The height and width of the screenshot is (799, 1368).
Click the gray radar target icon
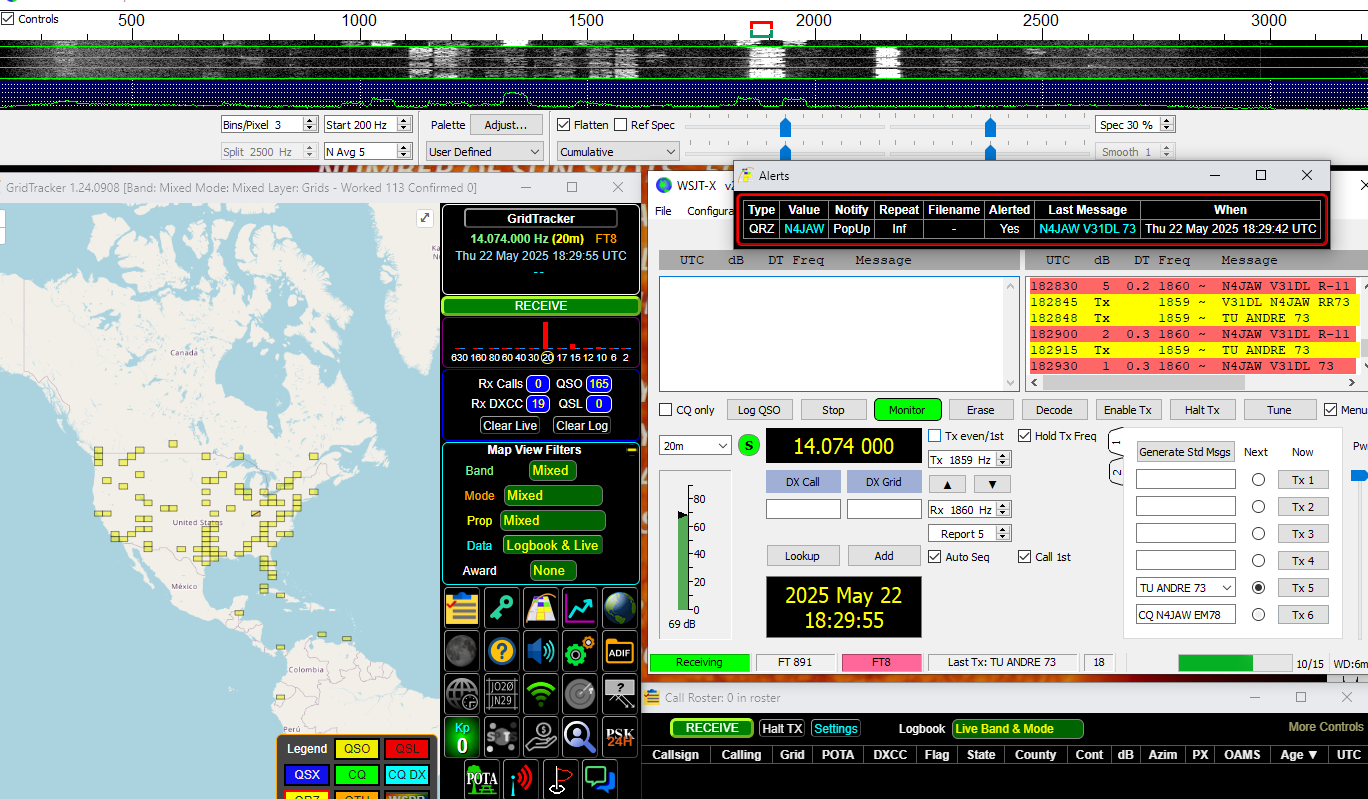(x=580, y=693)
